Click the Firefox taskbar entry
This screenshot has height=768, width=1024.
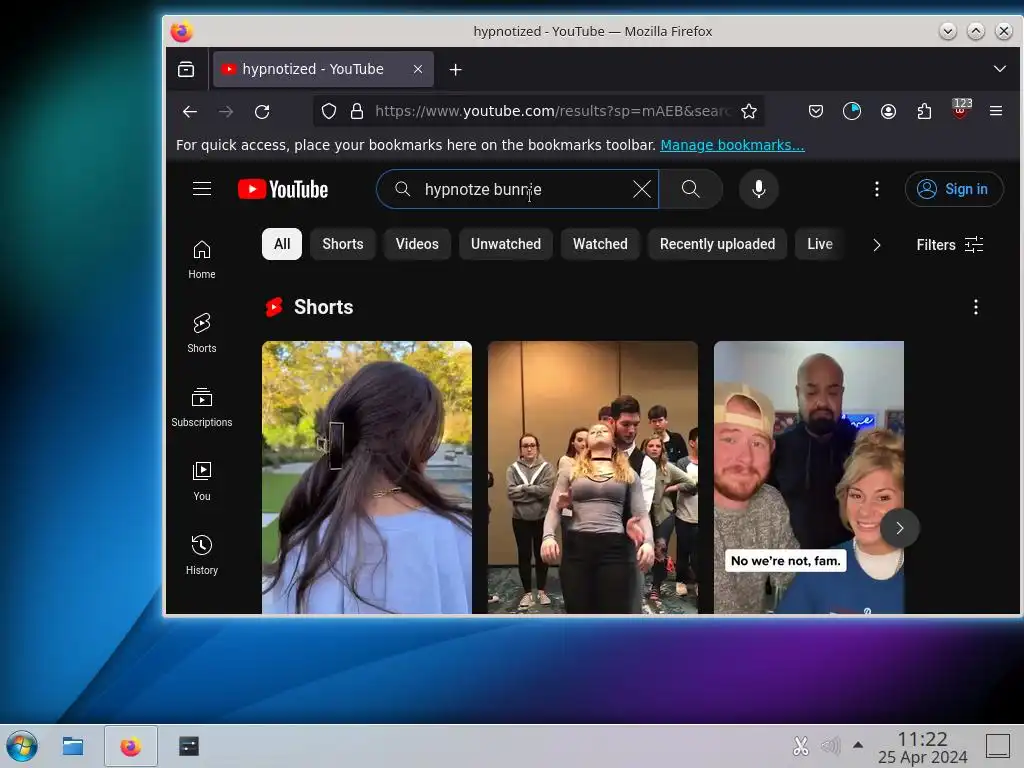[131, 746]
